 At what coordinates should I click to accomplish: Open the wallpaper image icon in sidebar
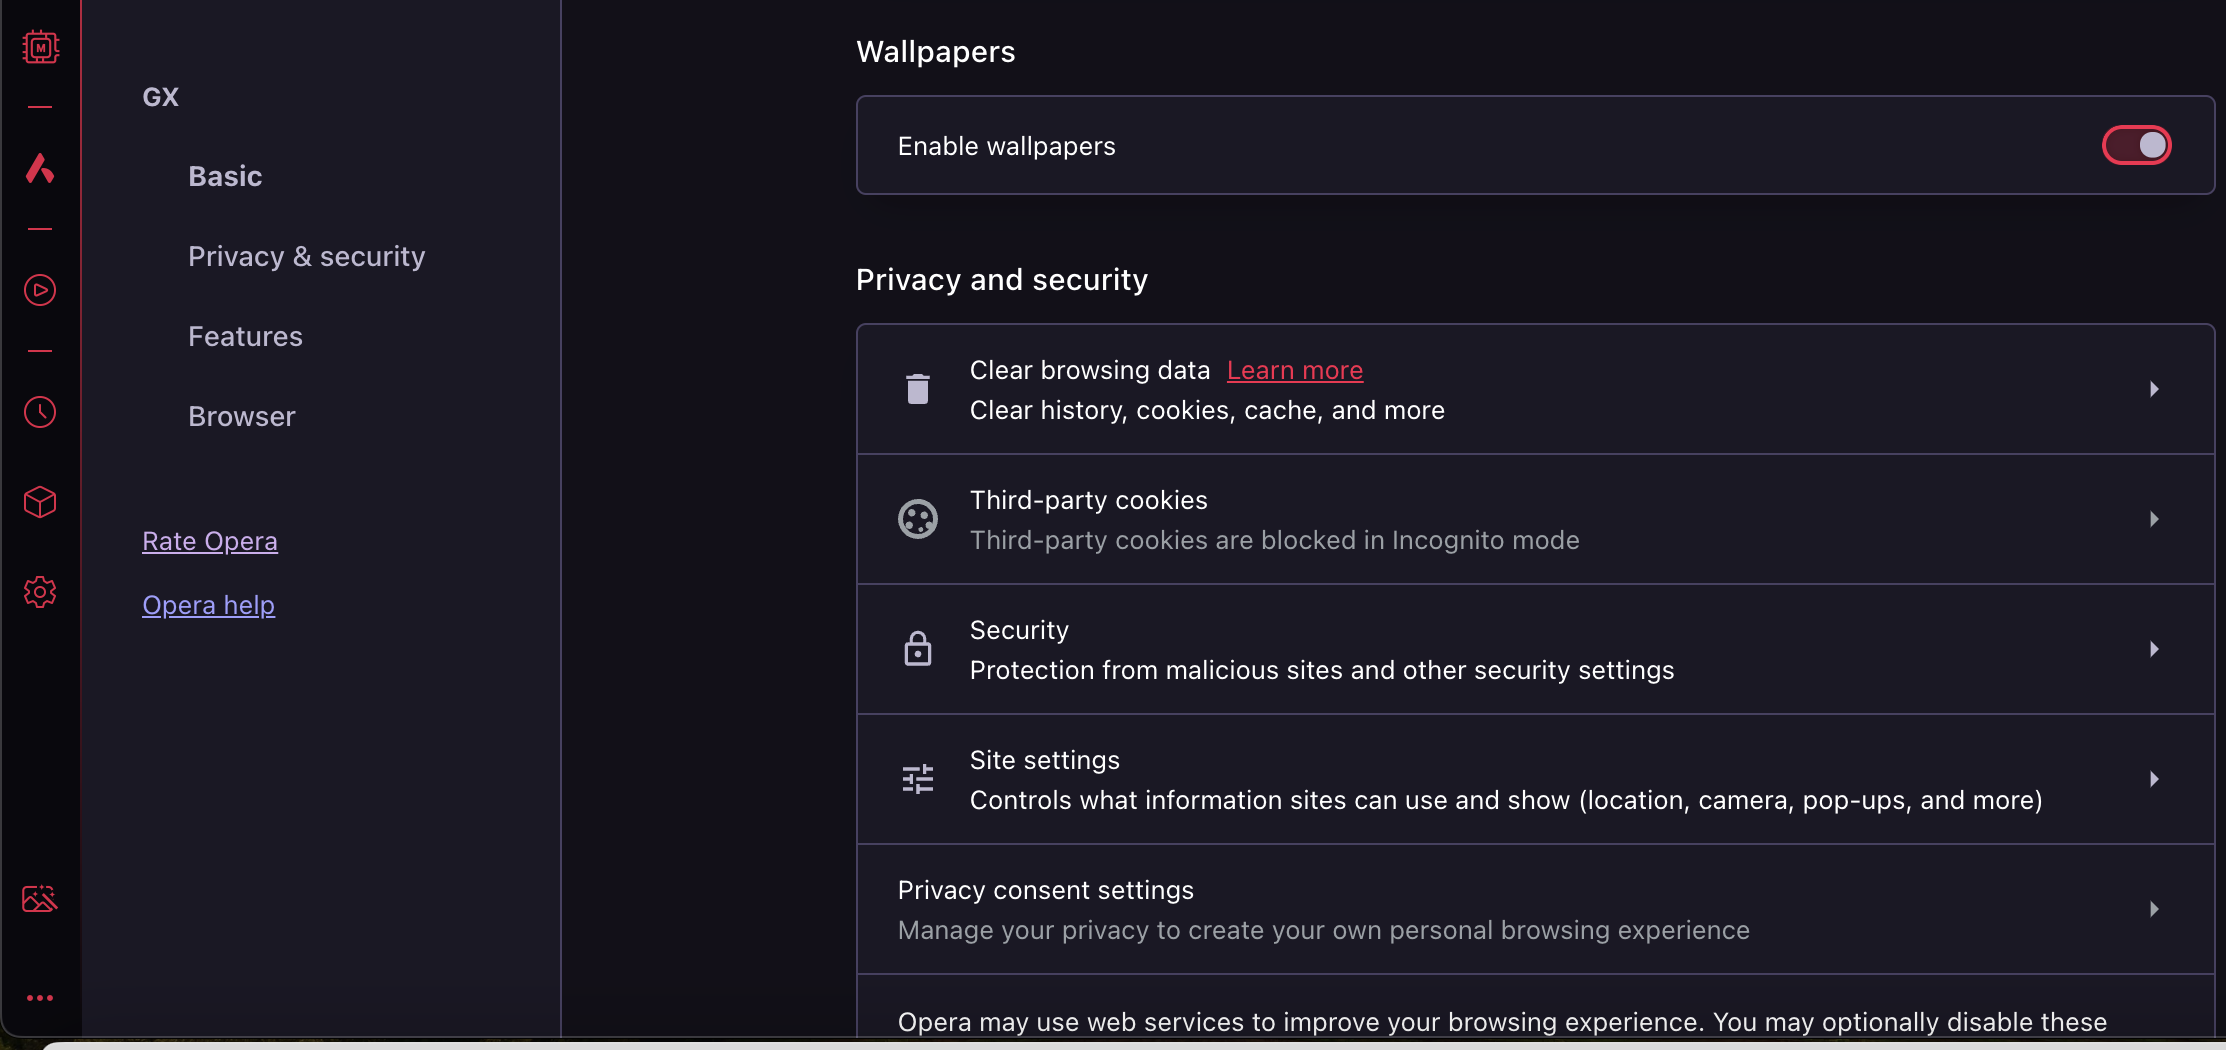coord(40,899)
